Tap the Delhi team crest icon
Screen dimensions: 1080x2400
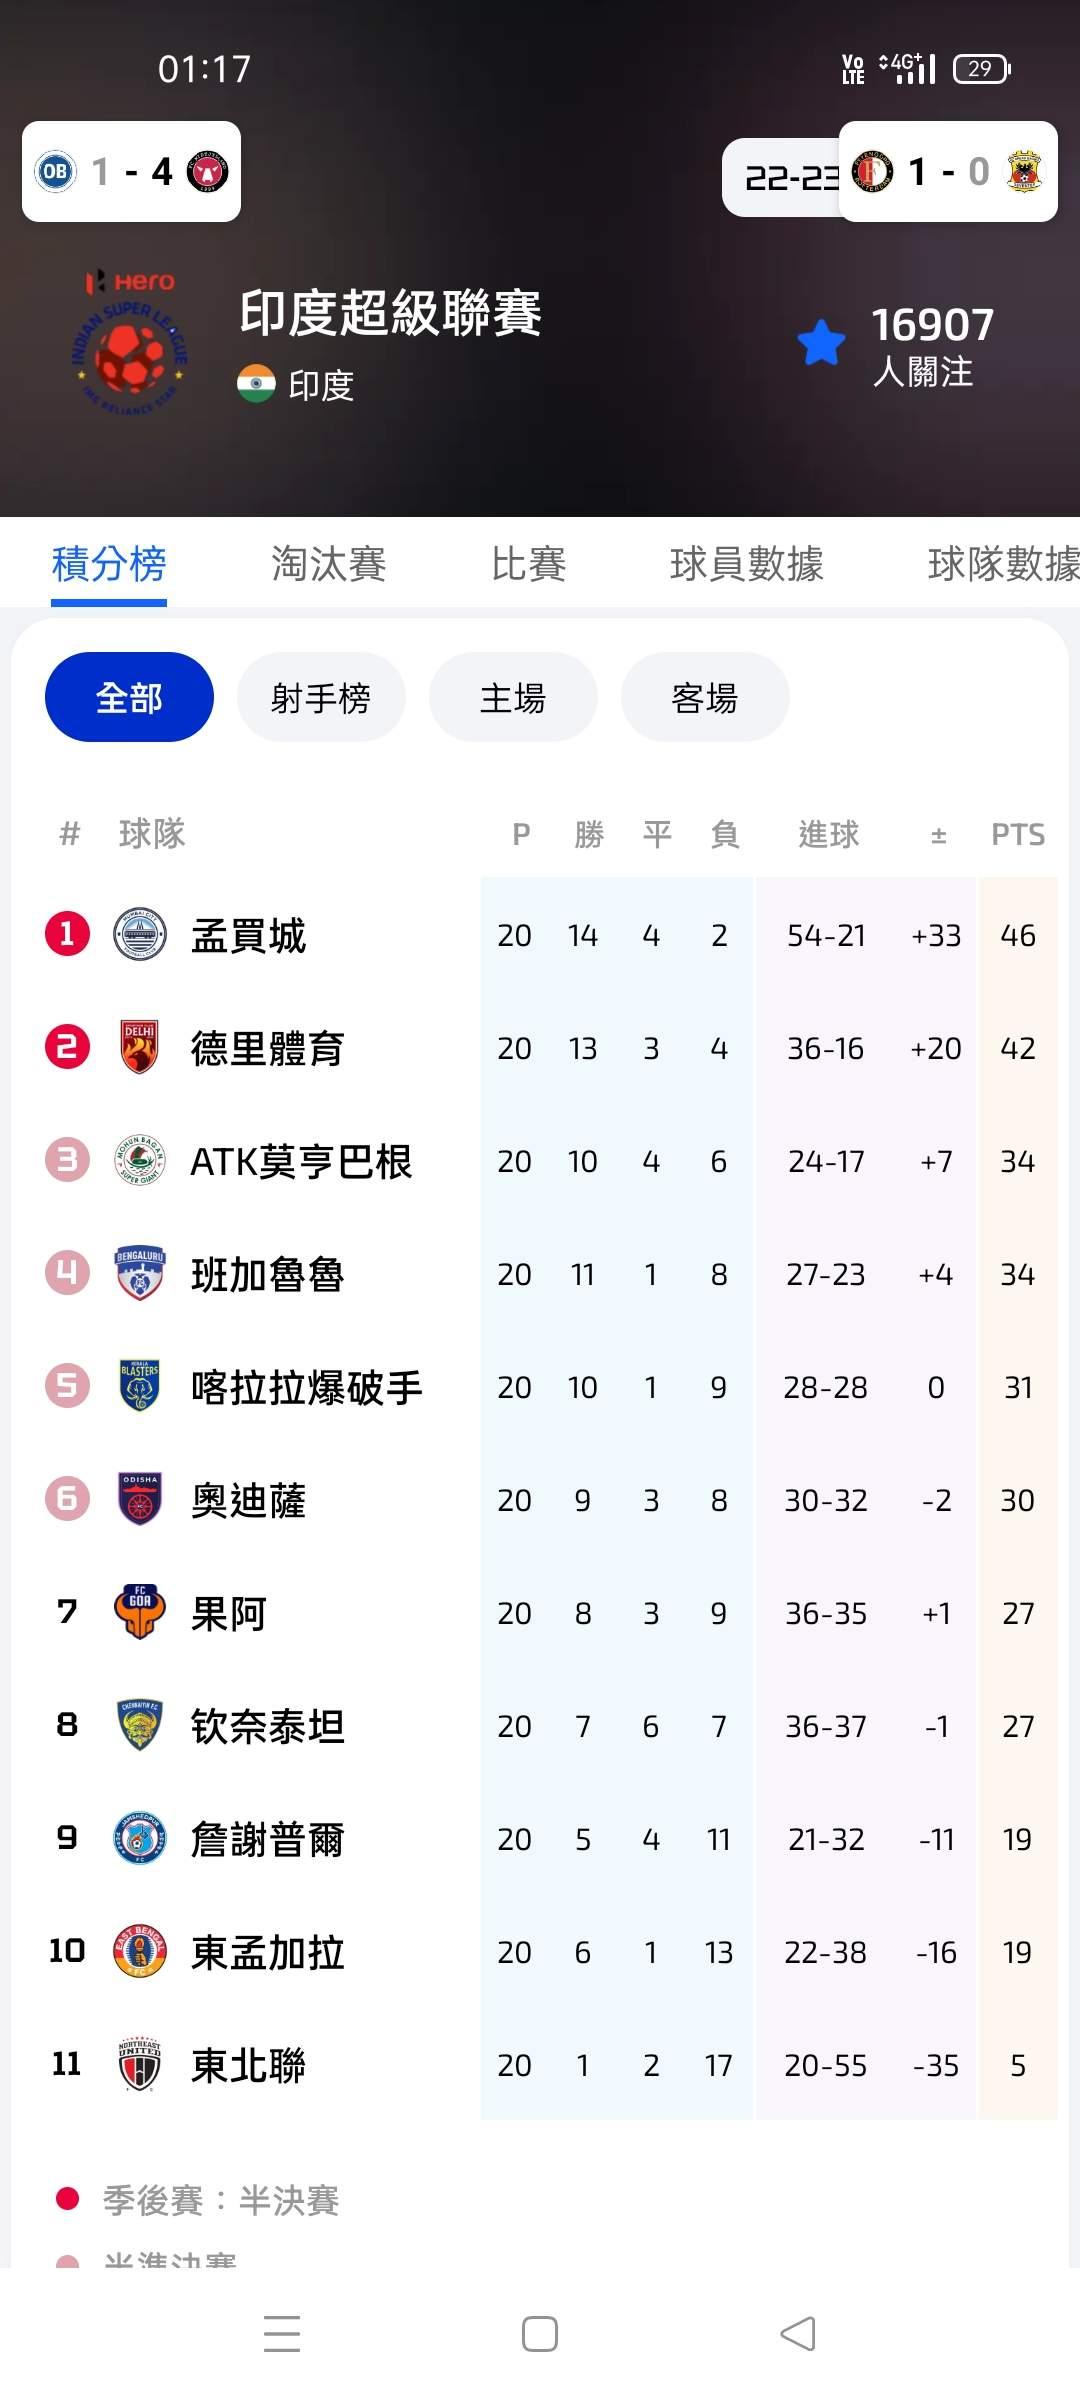(140, 1047)
